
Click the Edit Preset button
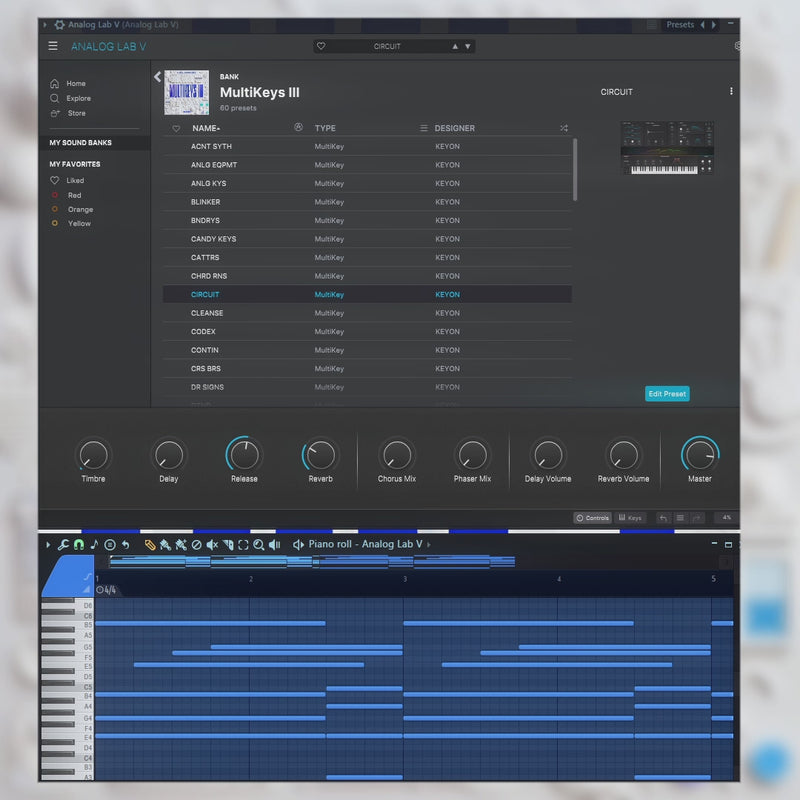pyautogui.click(x=666, y=394)
